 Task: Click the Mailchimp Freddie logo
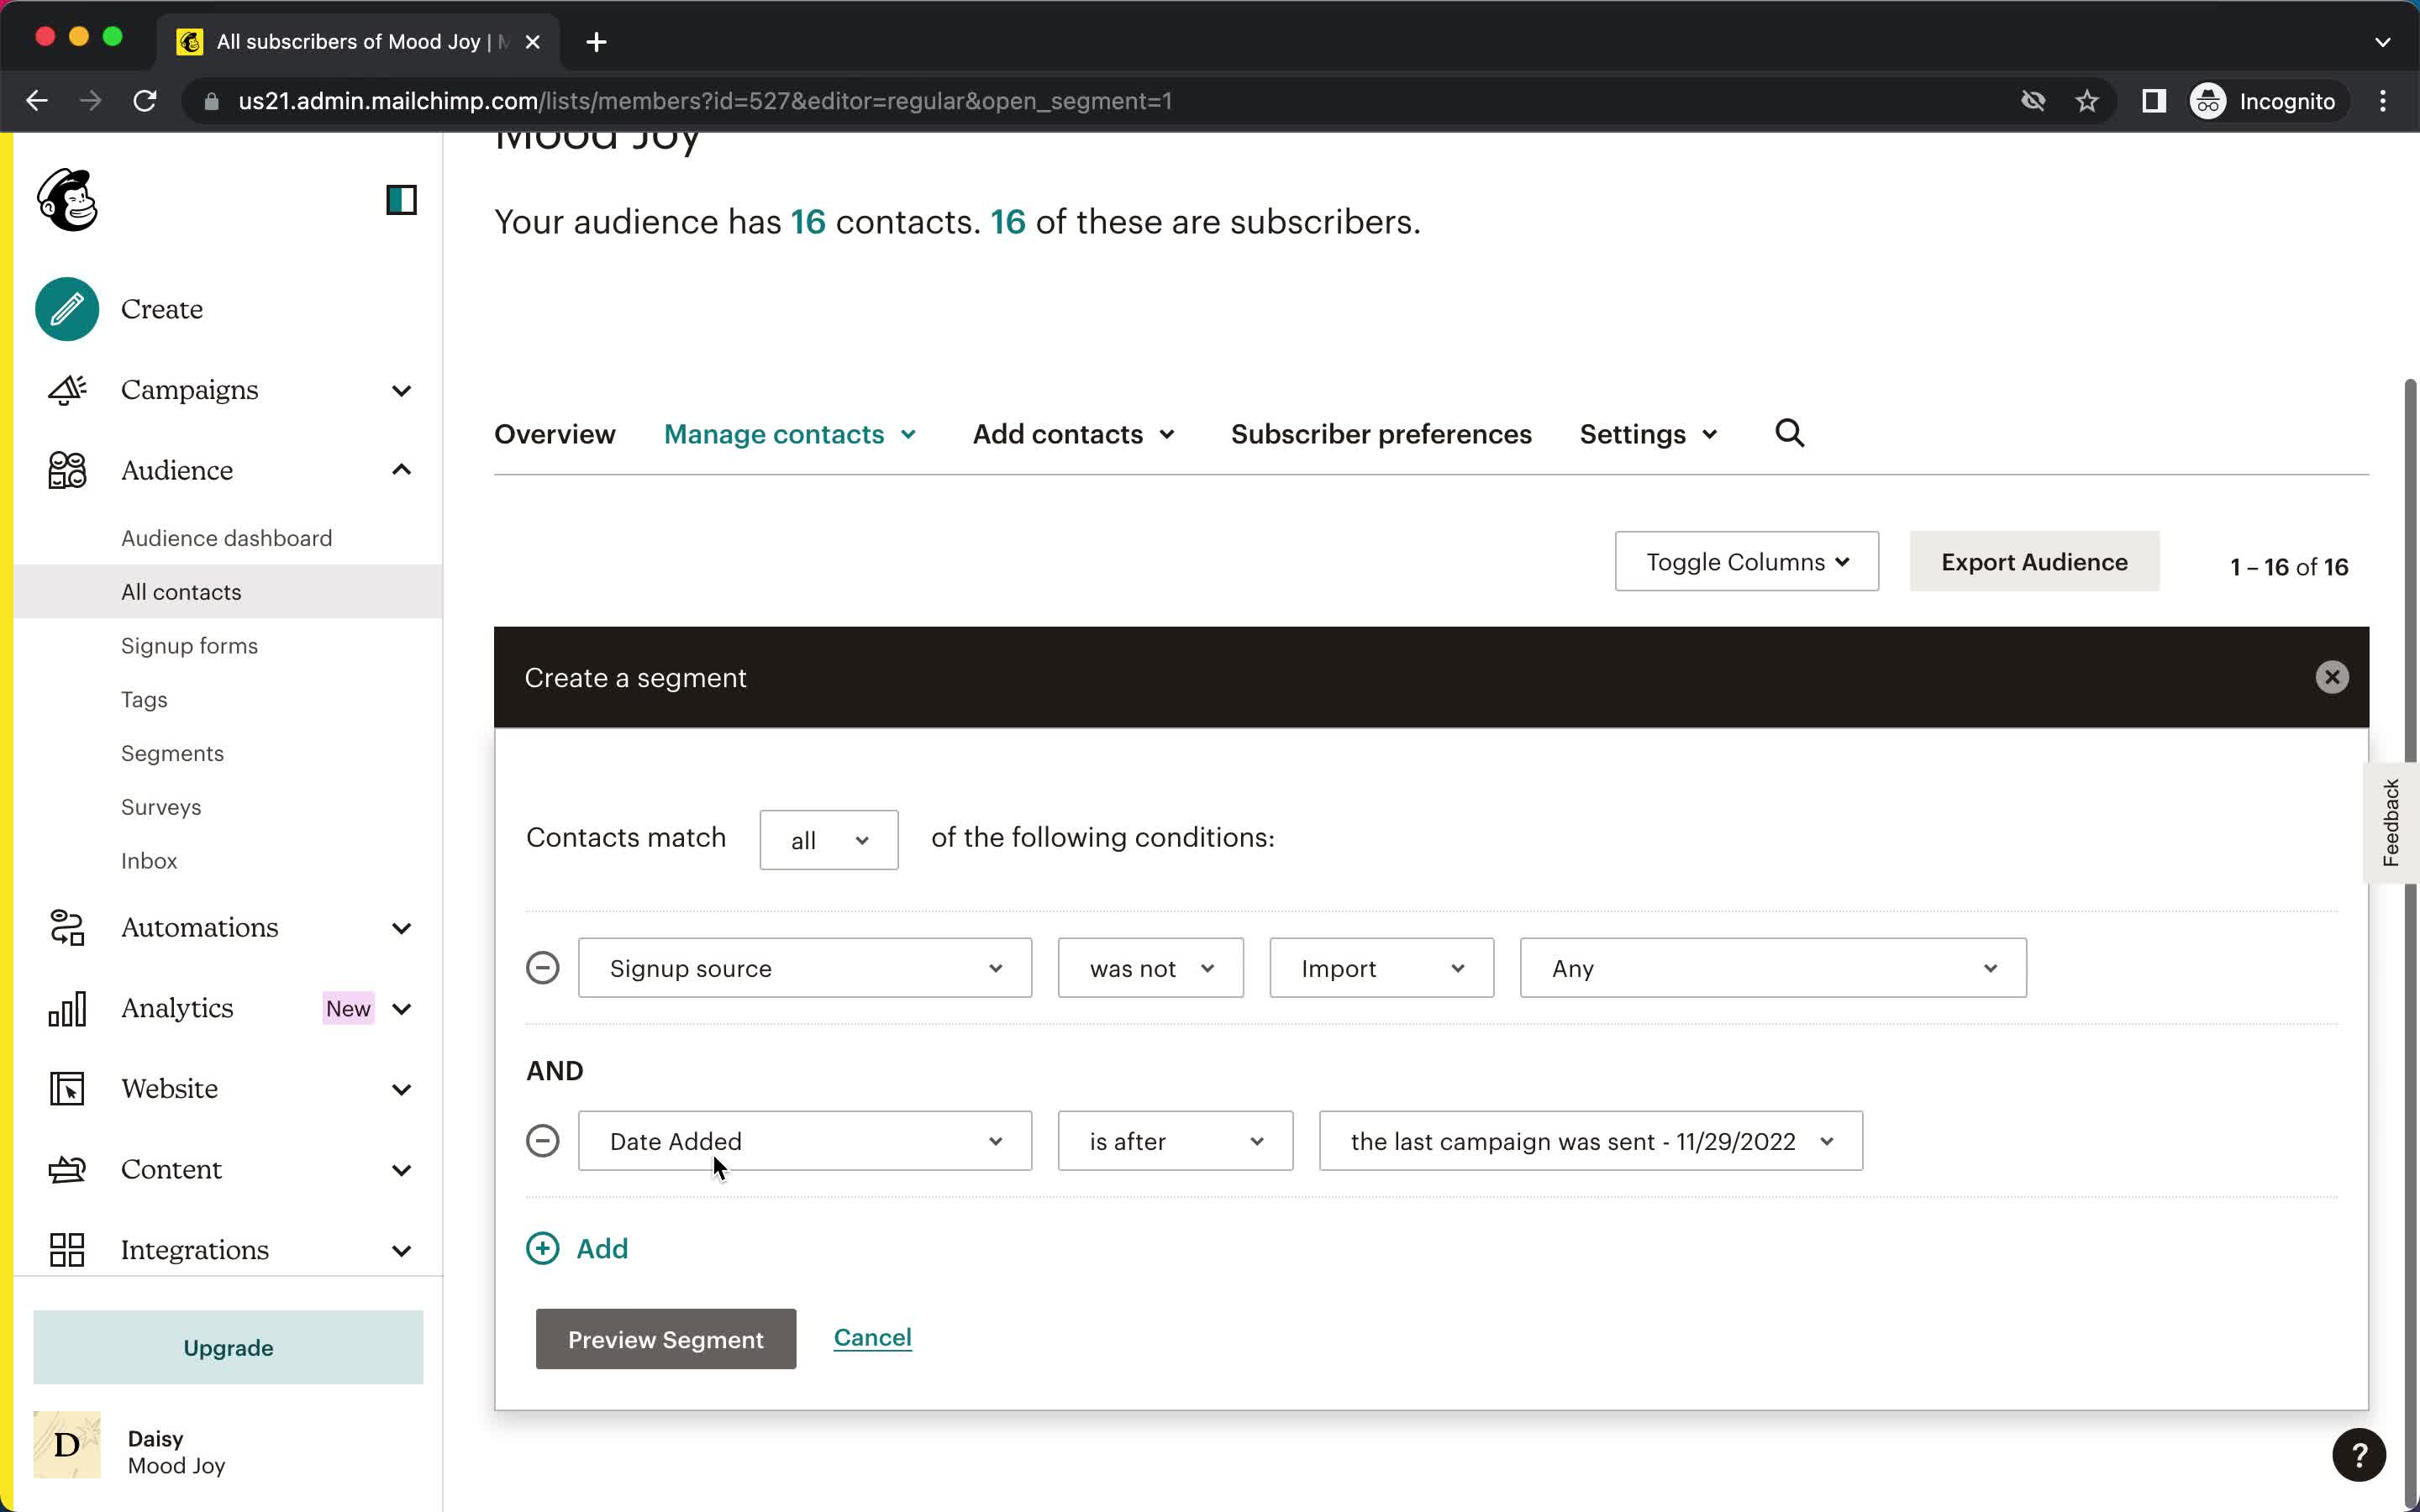click(67, 200)
